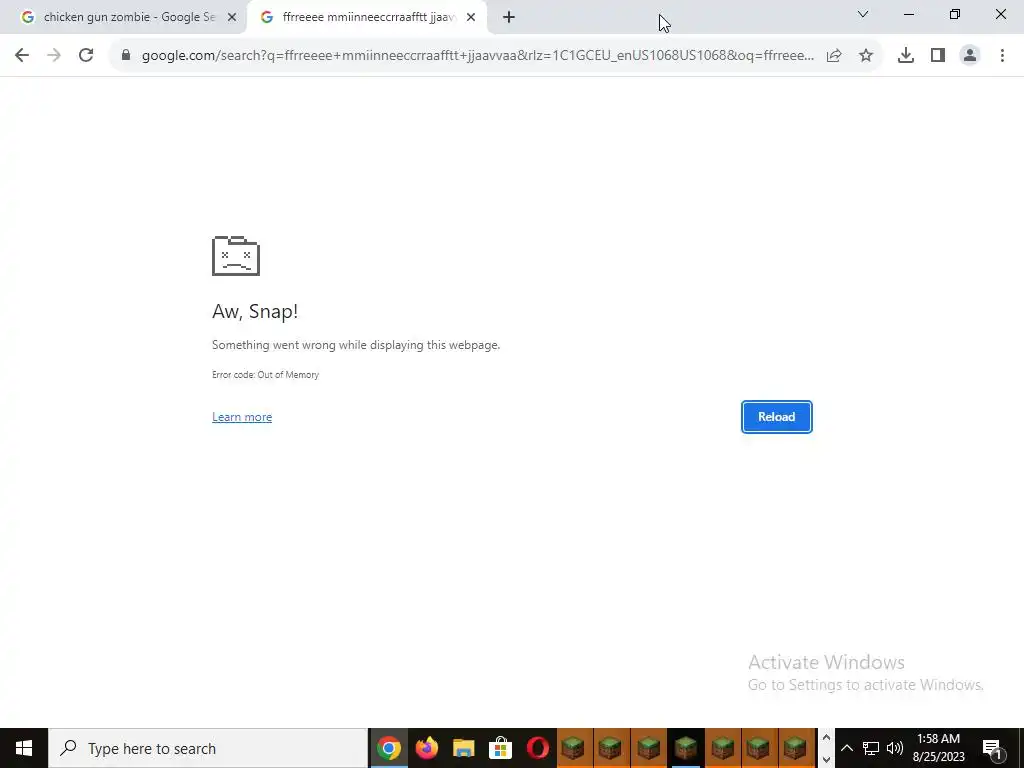Launch Firefox from the taskbar
1024x768 pixels.
[x=426, y=748]
